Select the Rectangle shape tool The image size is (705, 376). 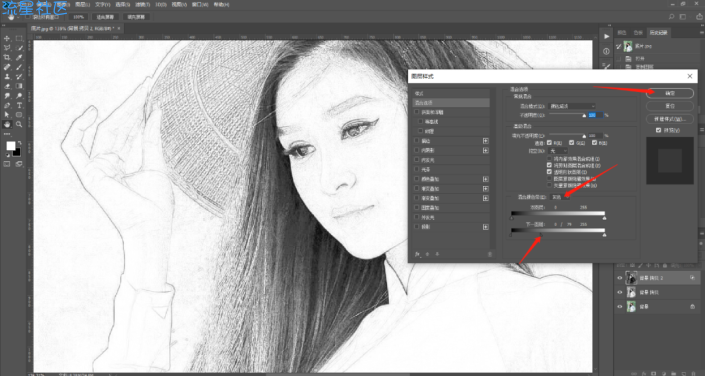click(19, 115)
